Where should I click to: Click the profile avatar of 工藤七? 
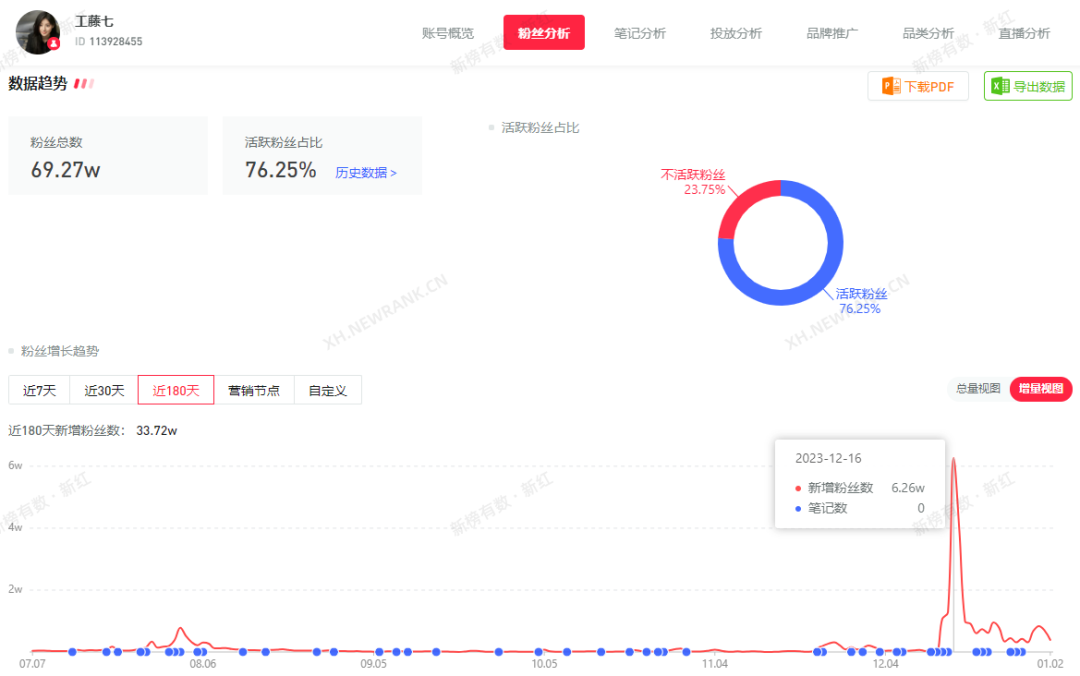[x=38, y=32]
